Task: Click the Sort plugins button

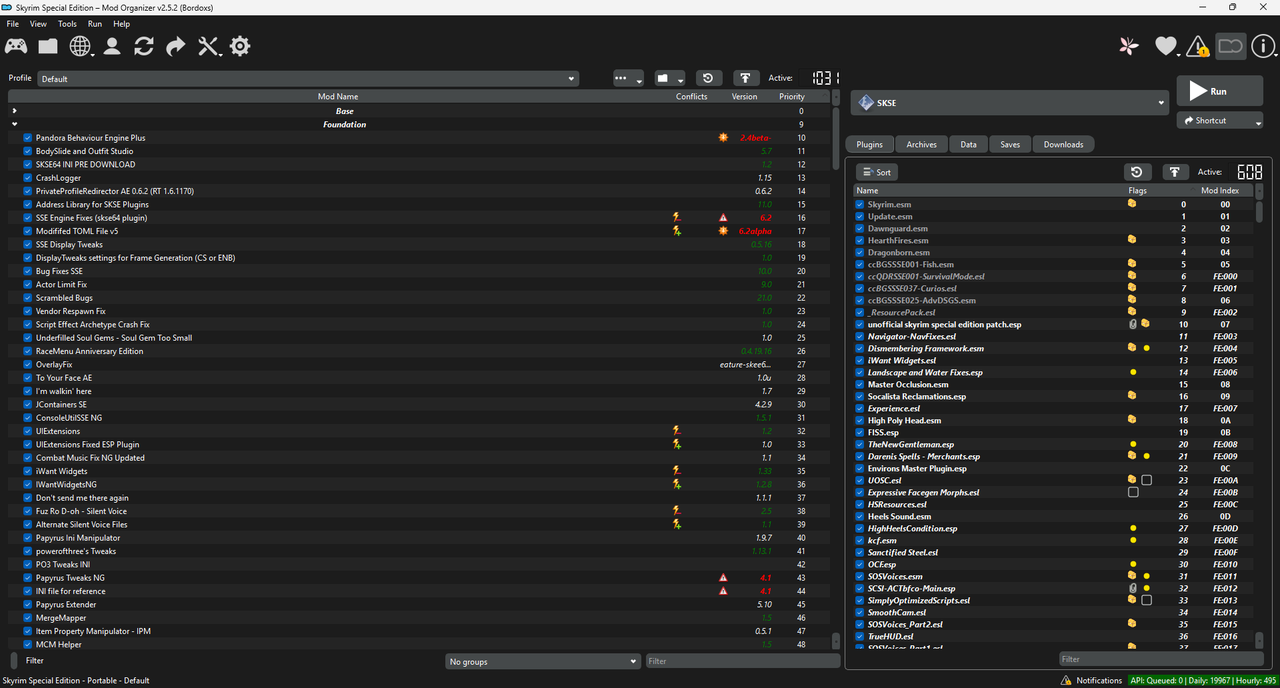Action: (876, 172)
